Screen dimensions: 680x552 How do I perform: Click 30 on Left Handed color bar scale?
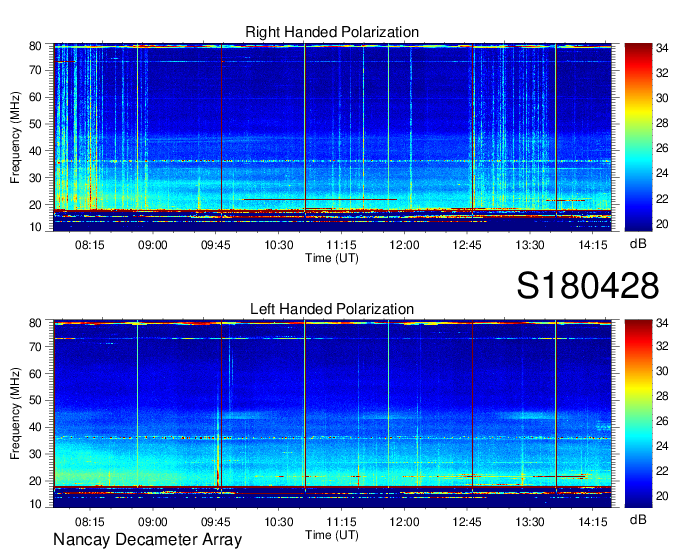click(x=662, y=371)
